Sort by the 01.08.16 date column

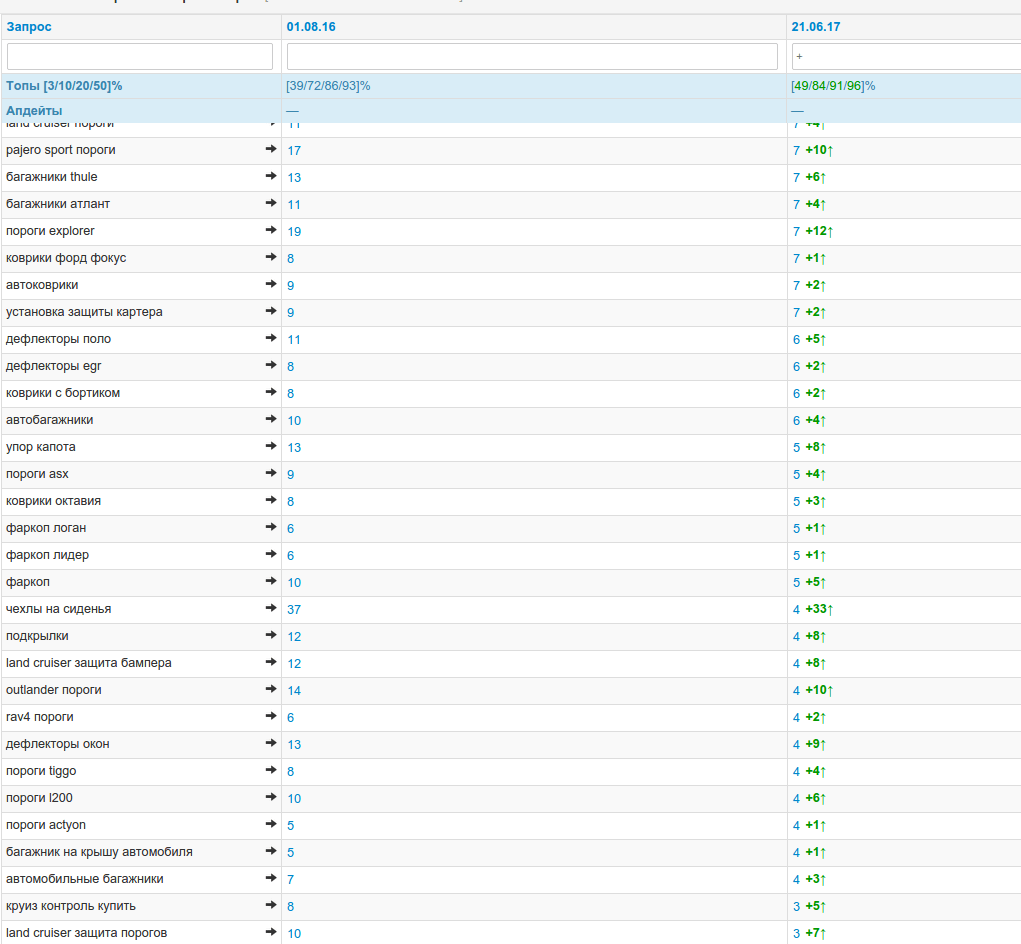pyautogui.click(x=311, y=27)
